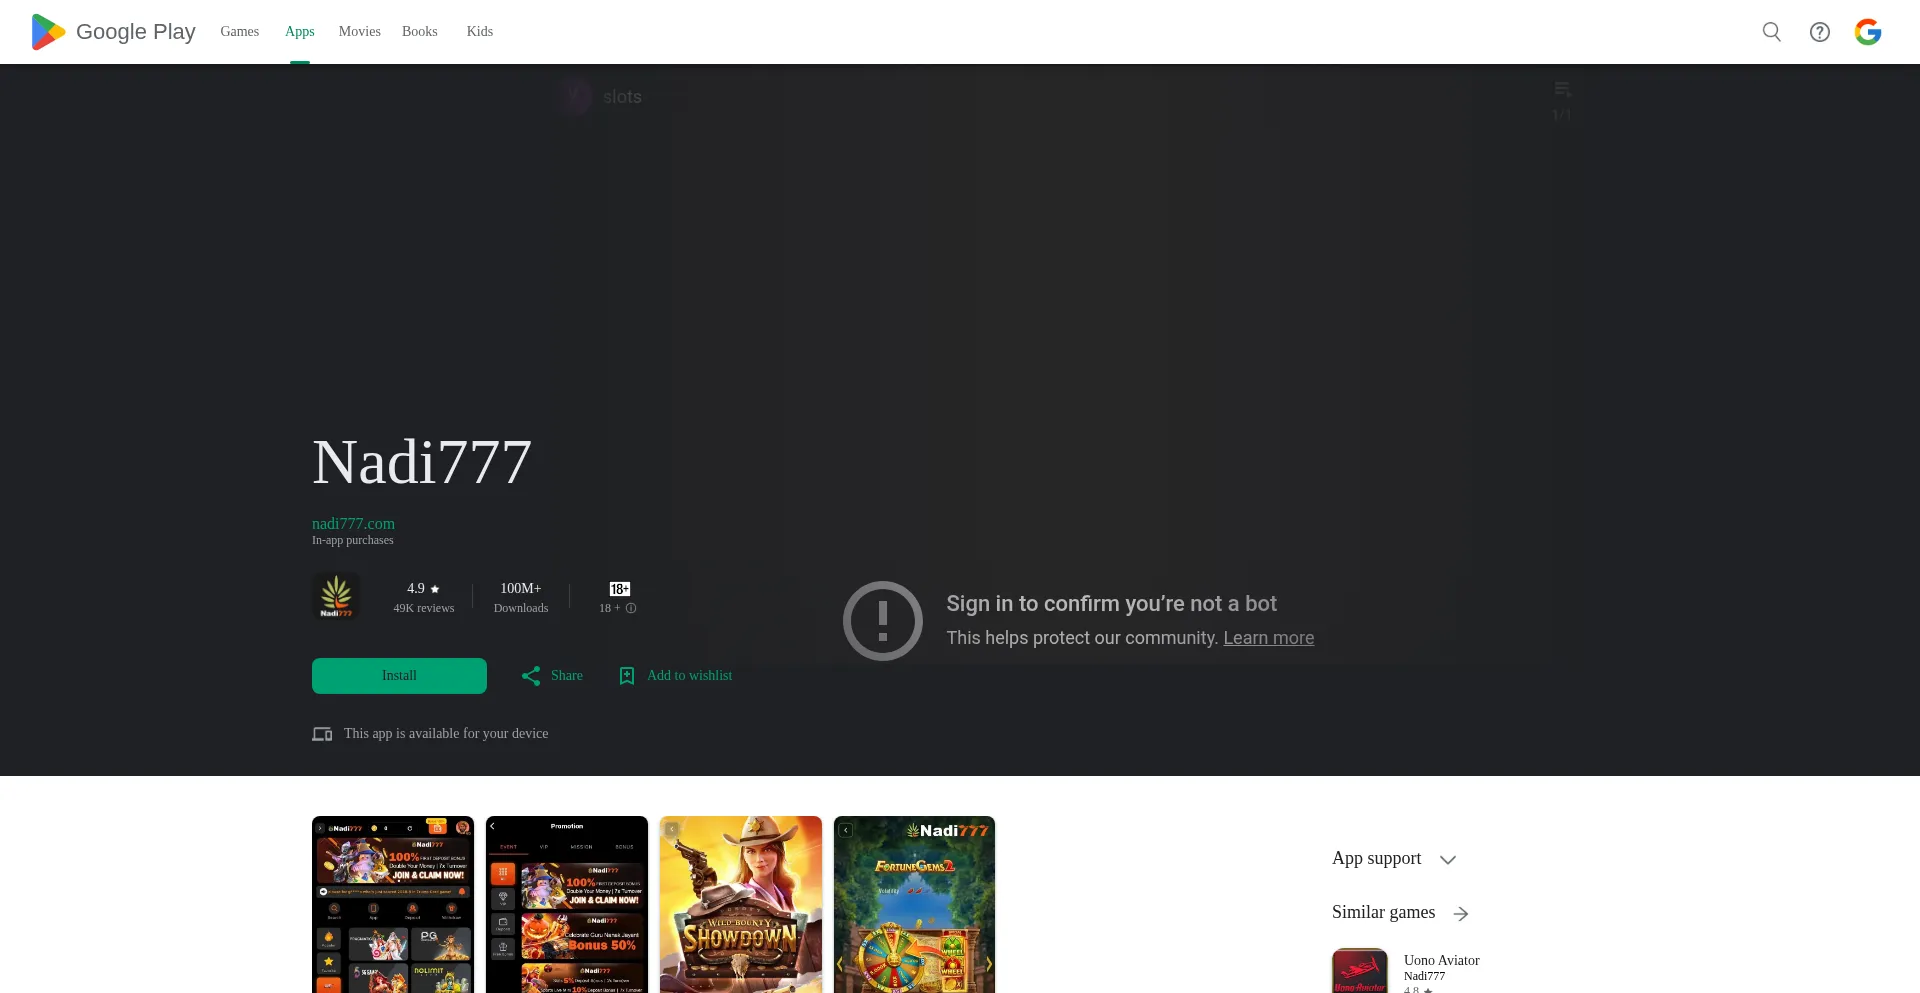This screenshot has width=1920, height=993.
Task: Click the Google Play logo
Action: pyautogui.click(x=112, y=32)
